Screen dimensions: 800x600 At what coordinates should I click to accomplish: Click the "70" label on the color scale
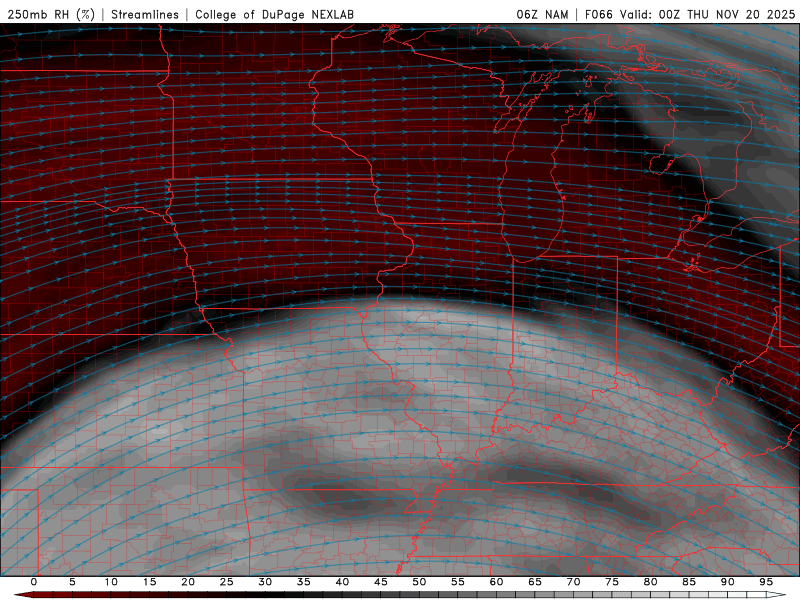coord(573,582)
